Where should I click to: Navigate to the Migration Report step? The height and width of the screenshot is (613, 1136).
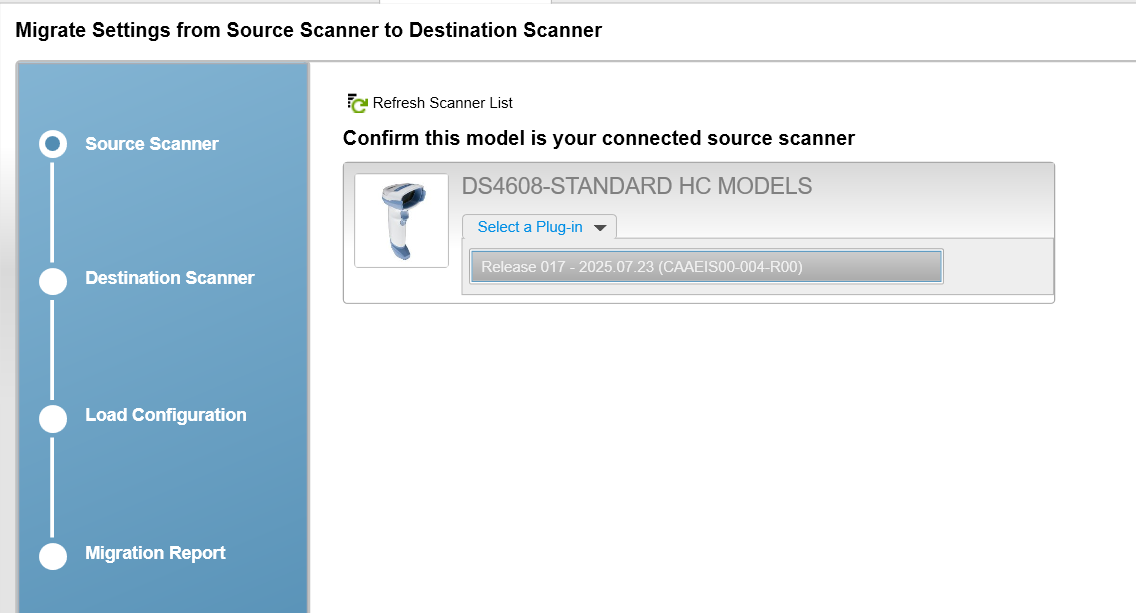155,552
